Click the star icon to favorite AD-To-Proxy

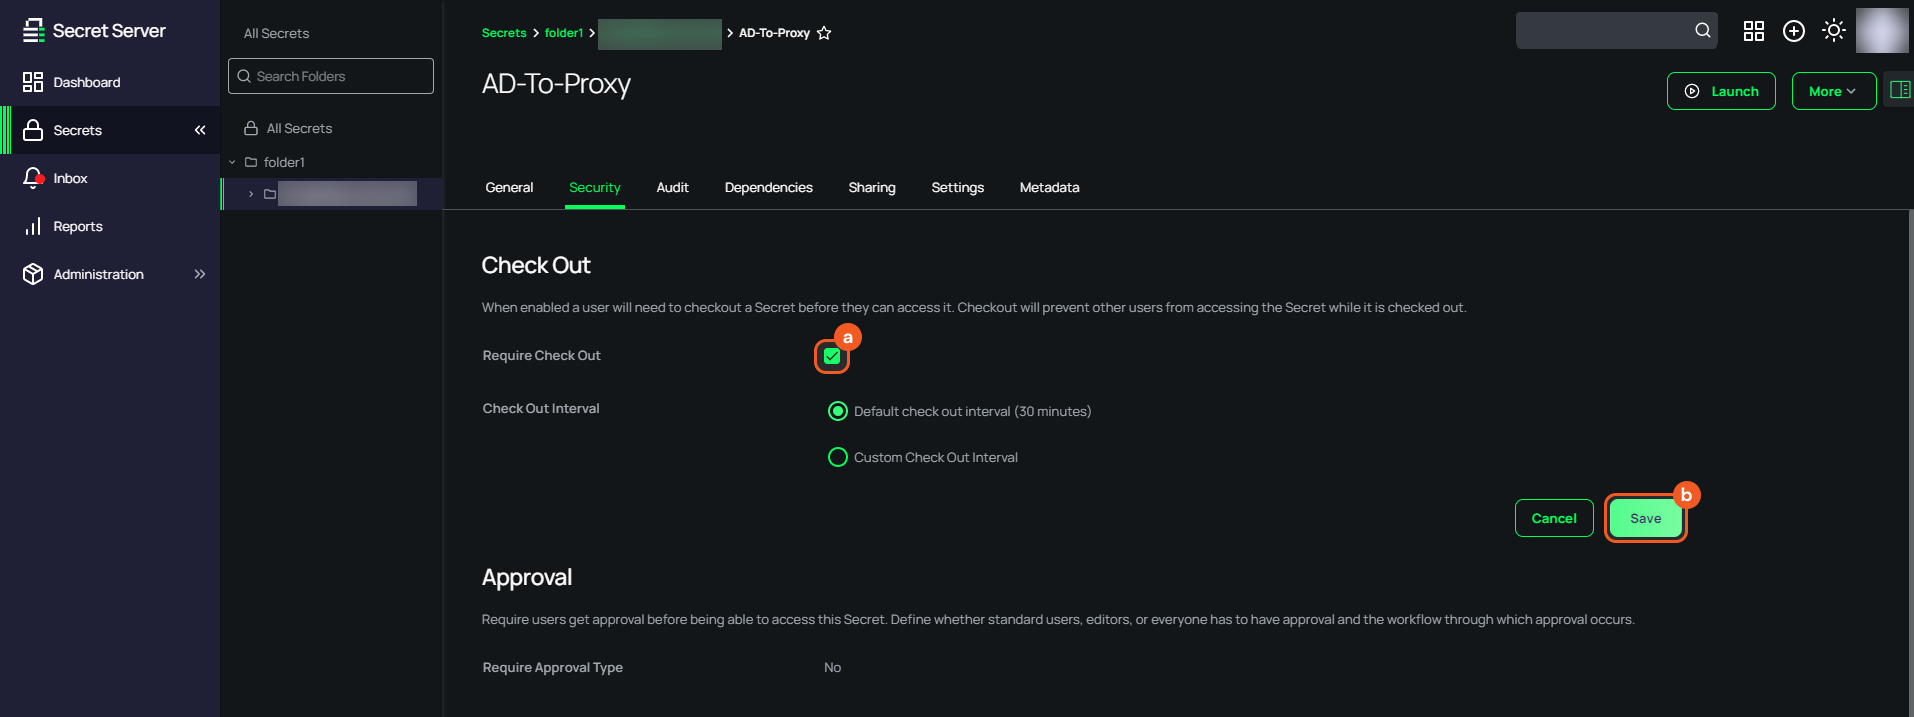[x=824, y=33]
